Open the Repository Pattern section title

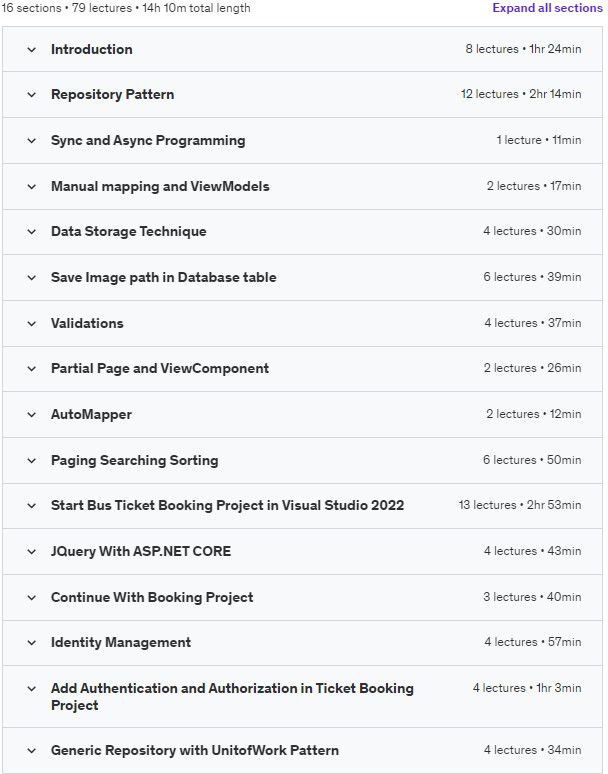[113, 94]
